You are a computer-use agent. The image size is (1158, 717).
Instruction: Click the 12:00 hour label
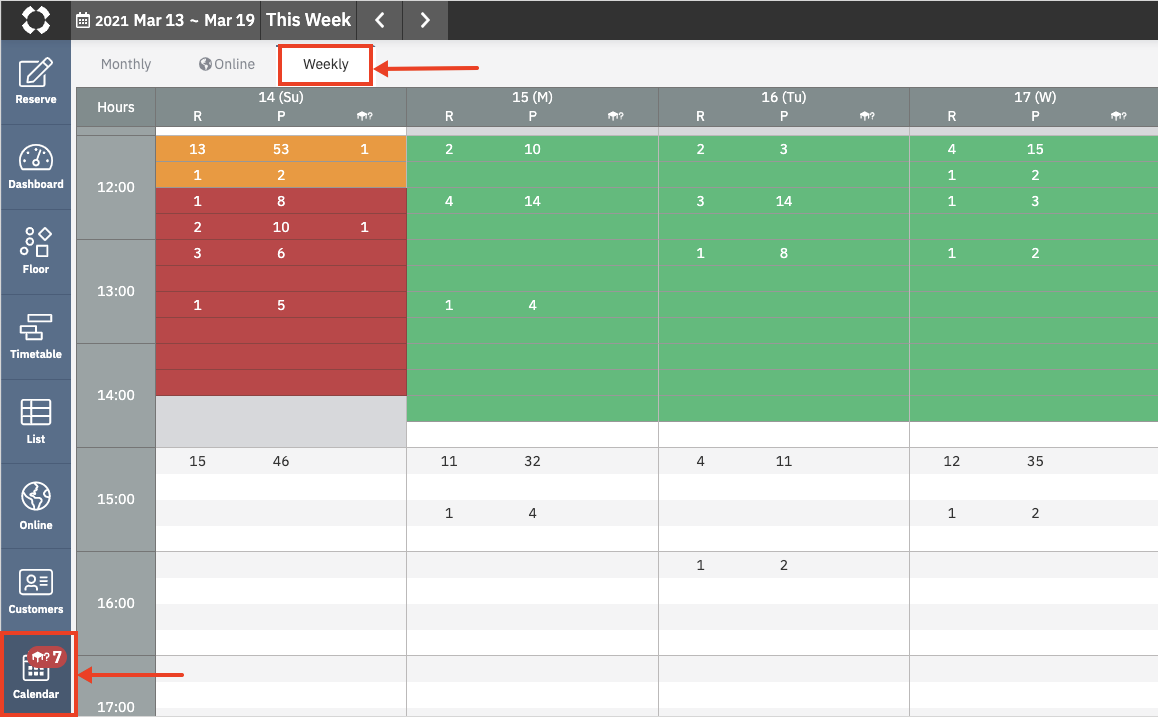click(x=116, y=187)
